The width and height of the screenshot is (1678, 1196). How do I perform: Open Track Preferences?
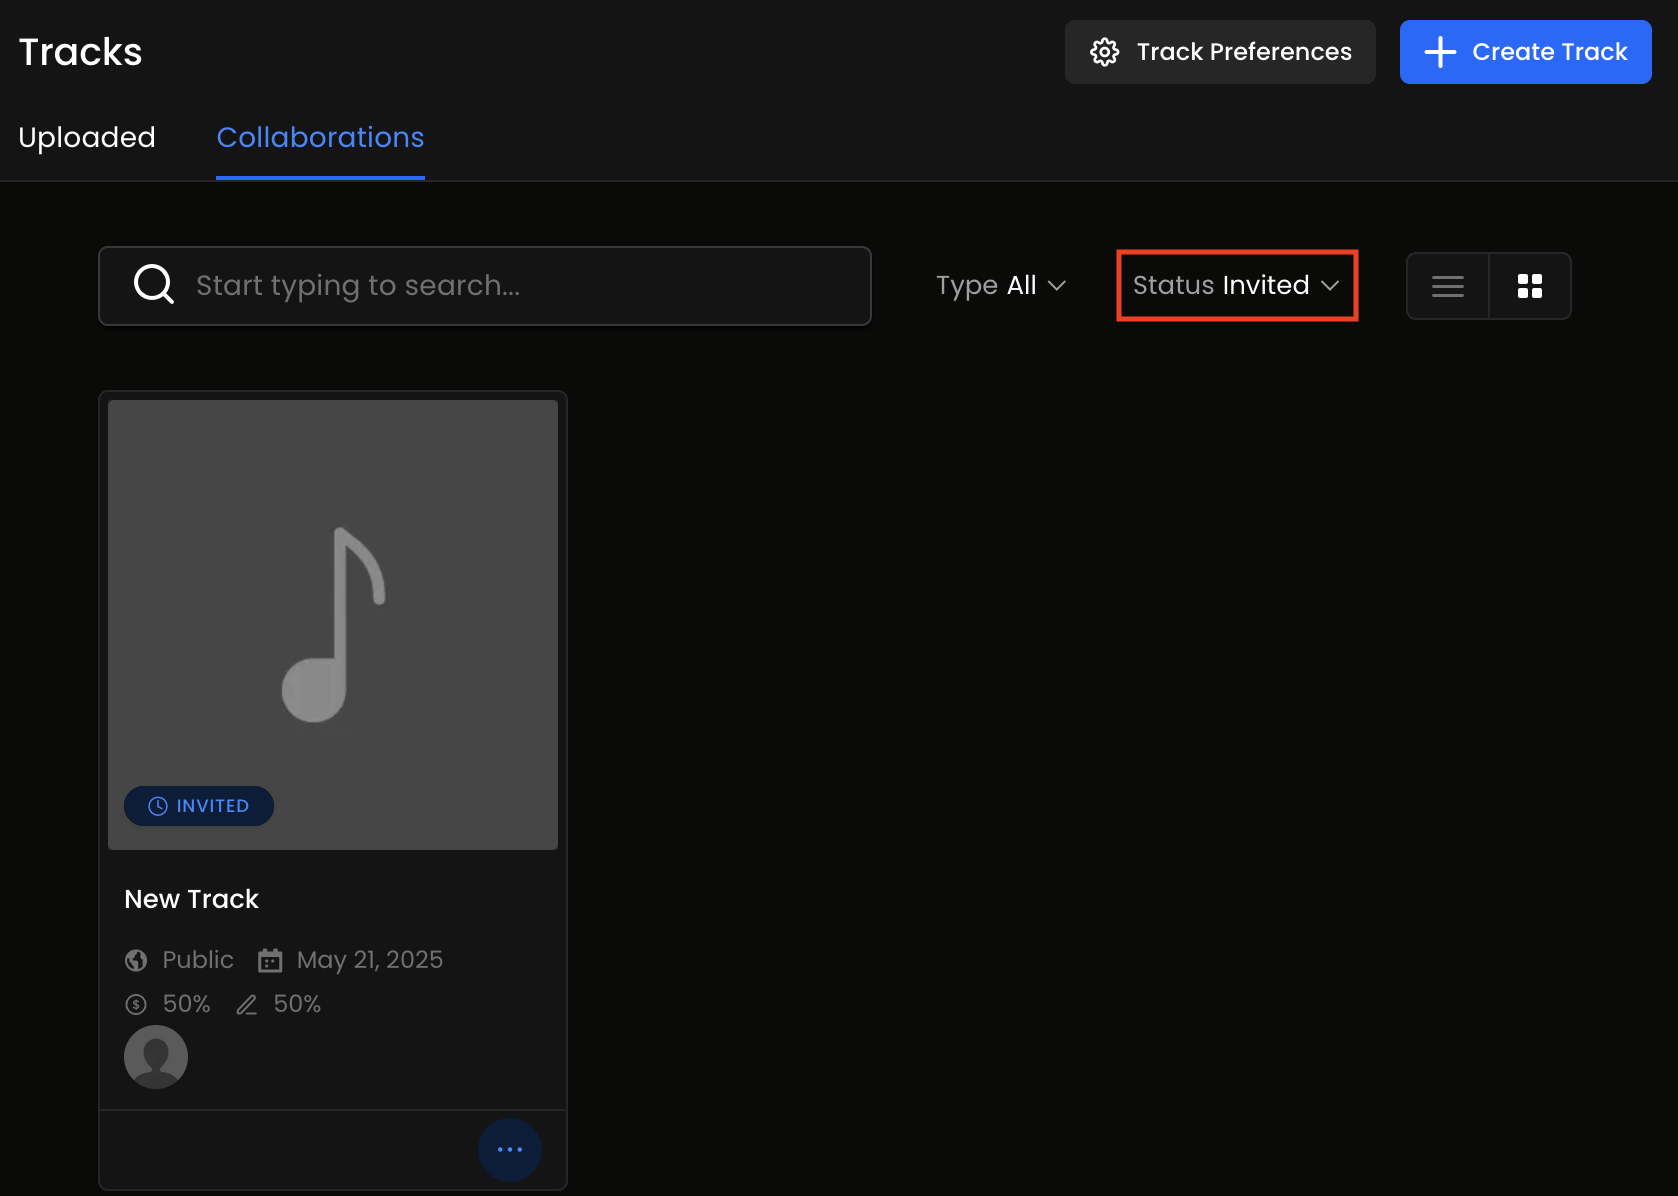(1219, 51)
